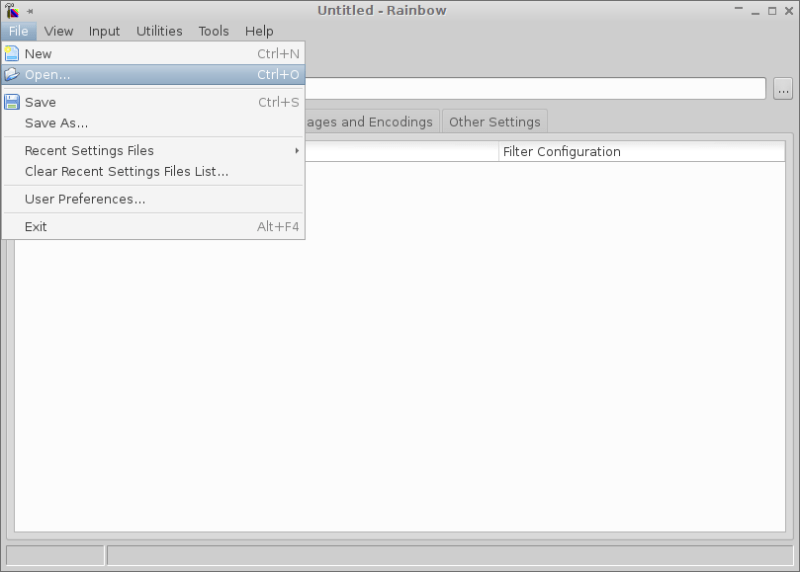Switch to the Languages and Encodings tab
Screen dimensions: 800x572
[371, 121]
